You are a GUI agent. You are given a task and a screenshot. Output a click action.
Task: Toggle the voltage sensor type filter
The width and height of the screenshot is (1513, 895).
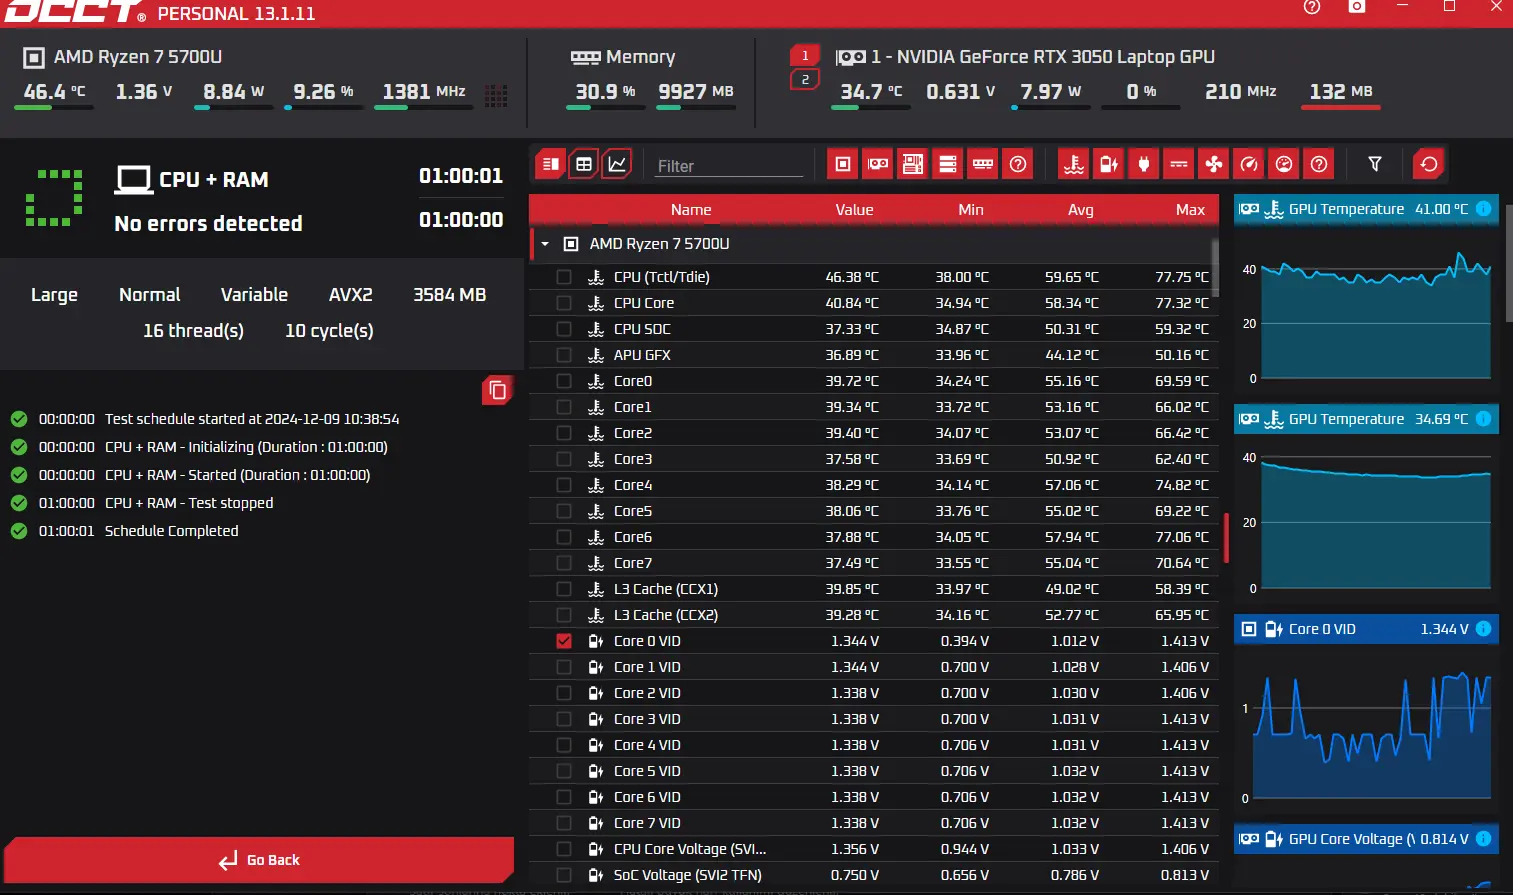pos(1109,164)
